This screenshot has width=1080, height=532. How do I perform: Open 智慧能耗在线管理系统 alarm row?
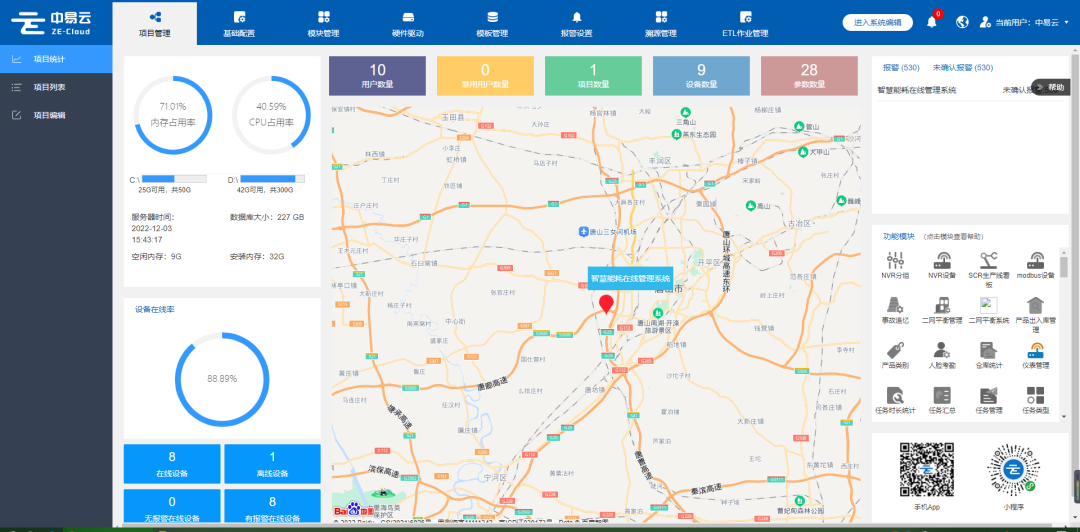pyautogui.click(x=970, y=90)
